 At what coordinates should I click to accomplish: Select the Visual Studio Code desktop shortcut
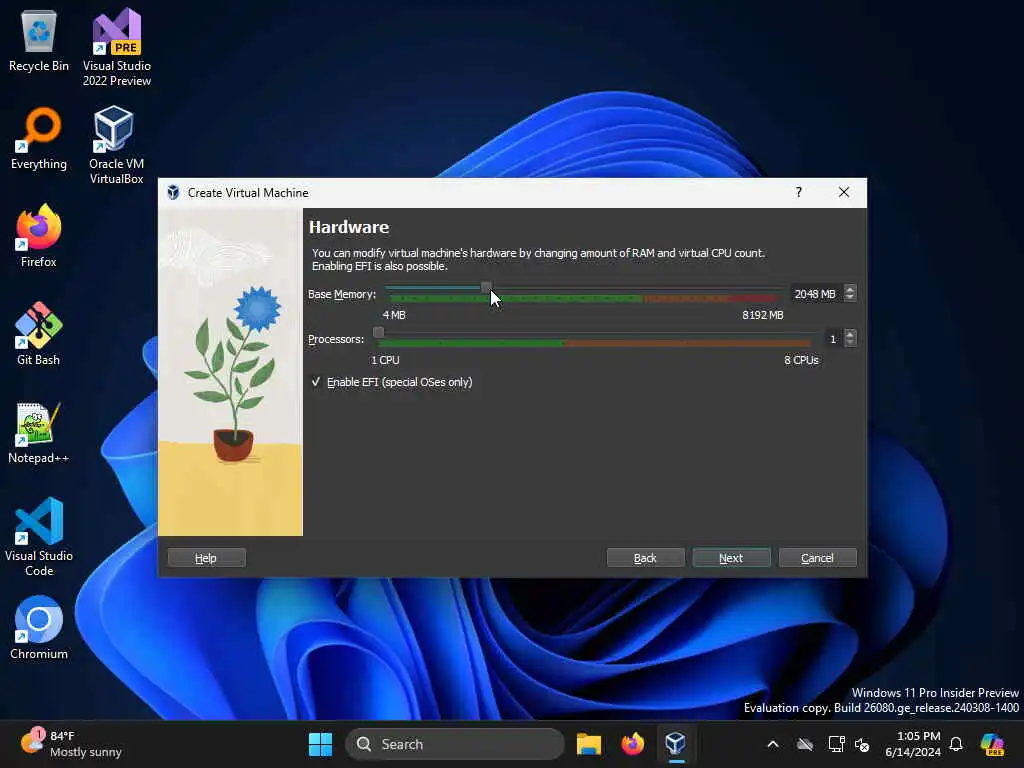tap(39, 537)
